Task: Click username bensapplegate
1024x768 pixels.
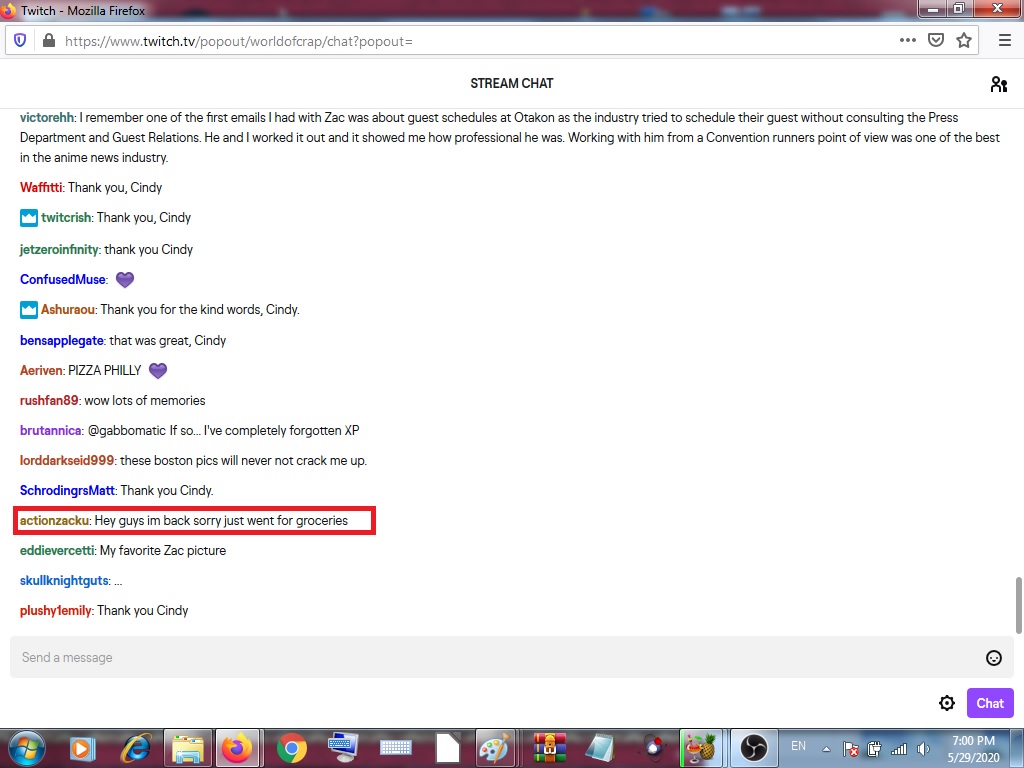Action: coord(61,340)
